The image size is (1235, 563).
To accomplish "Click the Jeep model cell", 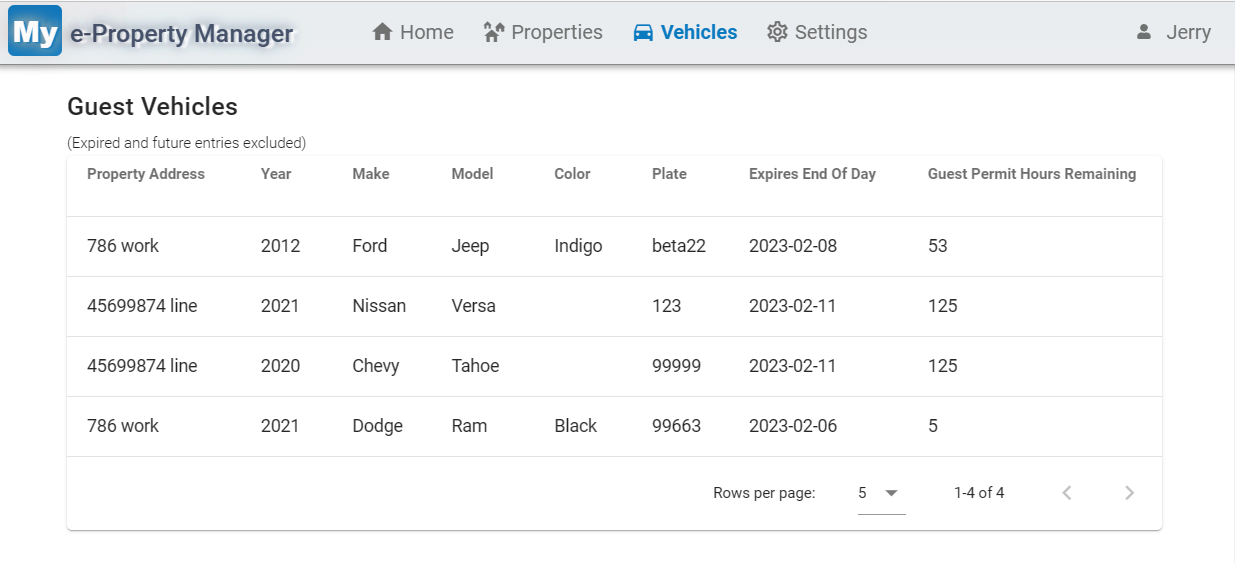I will (x=470, y=246).
